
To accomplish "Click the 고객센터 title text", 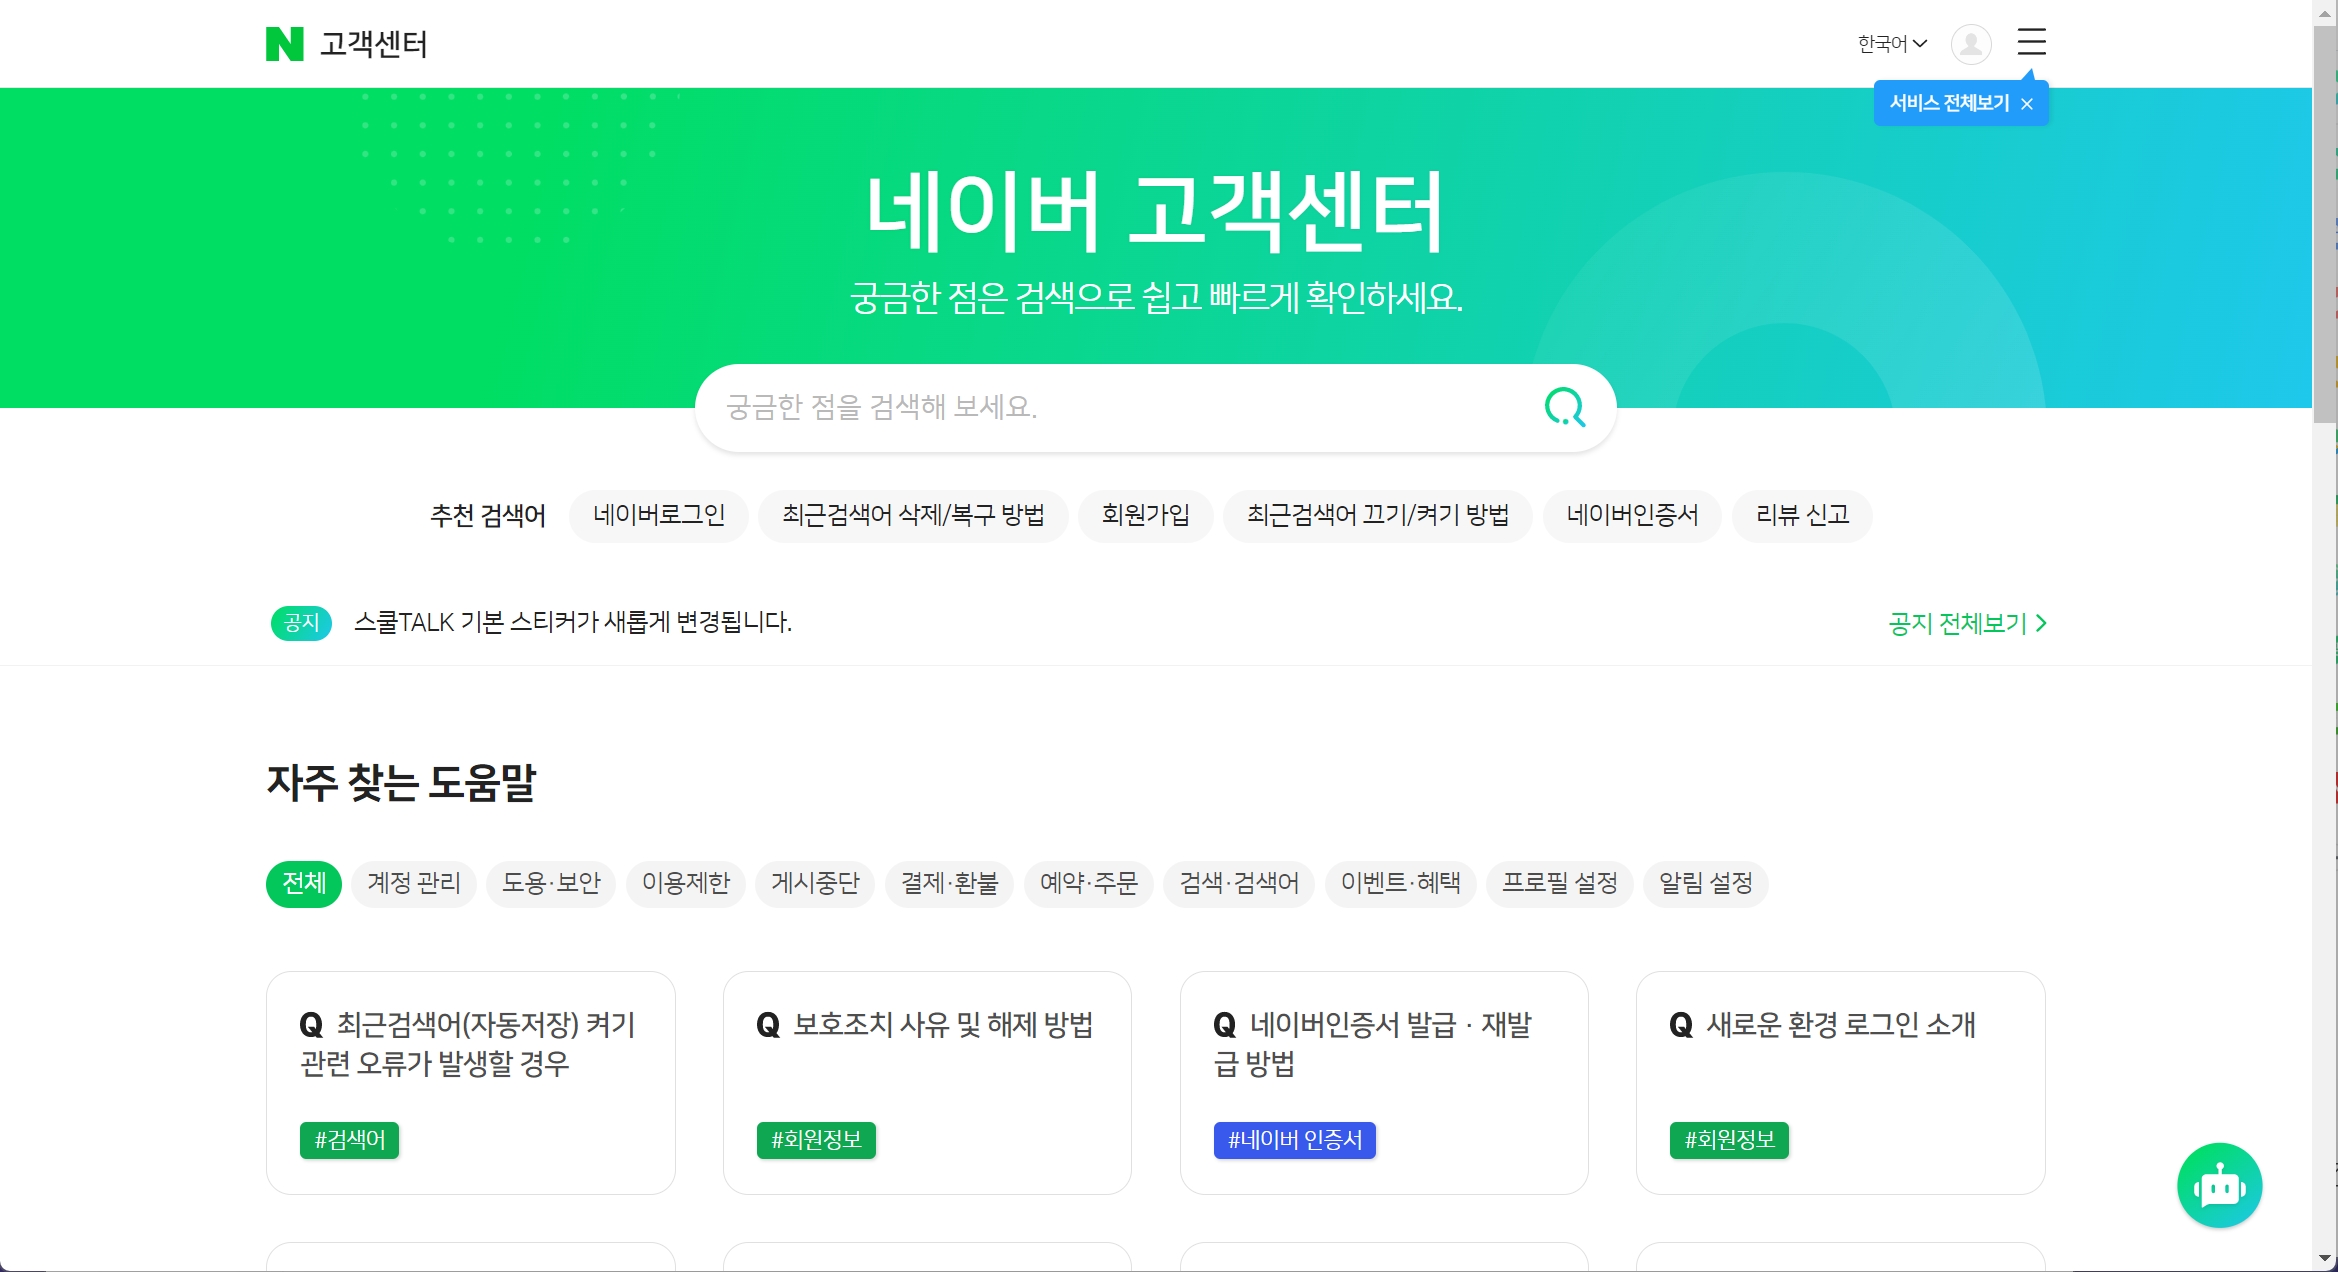I will [x=373, y=44].
